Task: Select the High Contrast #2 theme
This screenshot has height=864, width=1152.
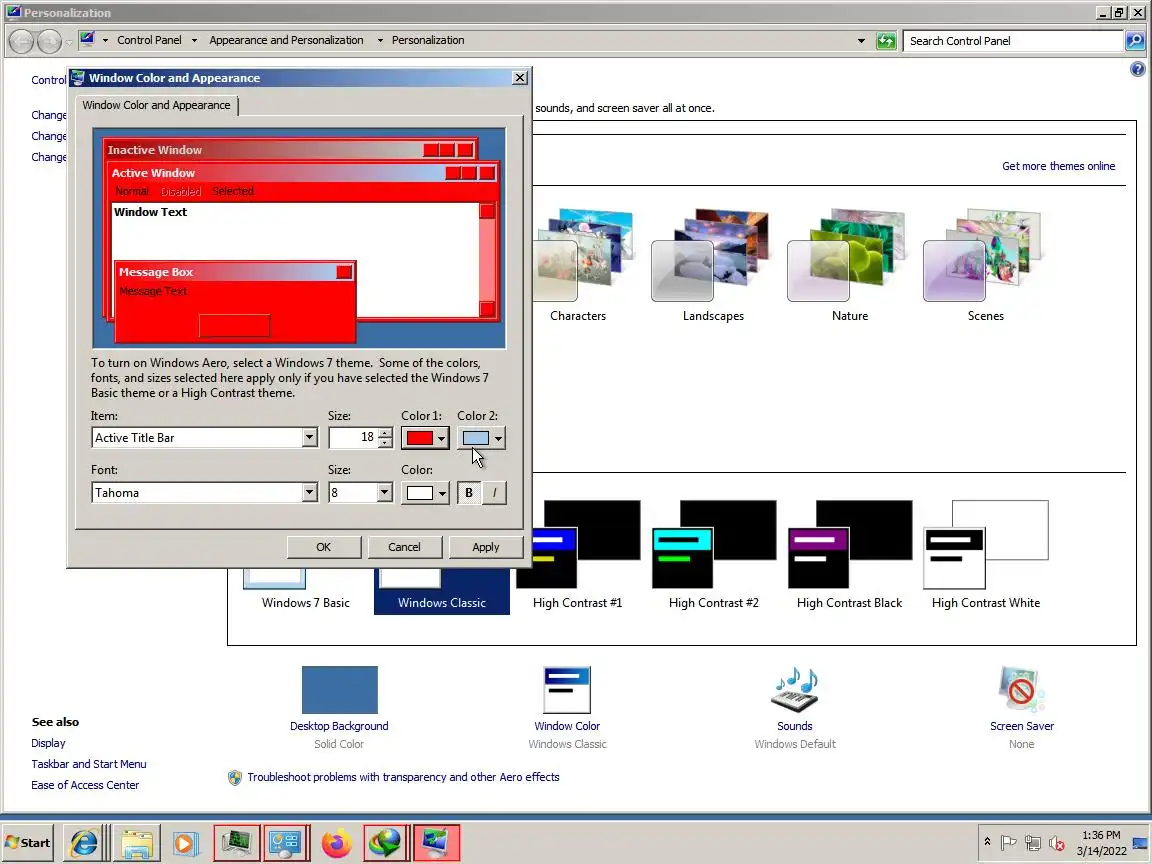Action: (x=713, y=556)
